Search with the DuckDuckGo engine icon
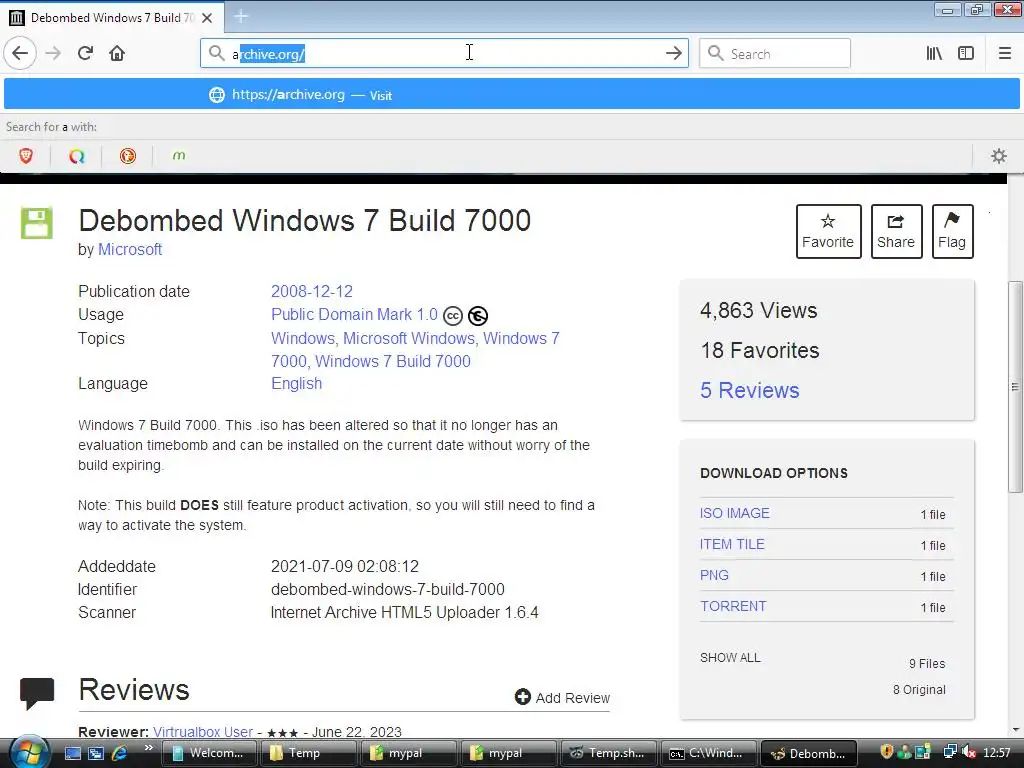 pyautogui.click(x=128, y=156)
